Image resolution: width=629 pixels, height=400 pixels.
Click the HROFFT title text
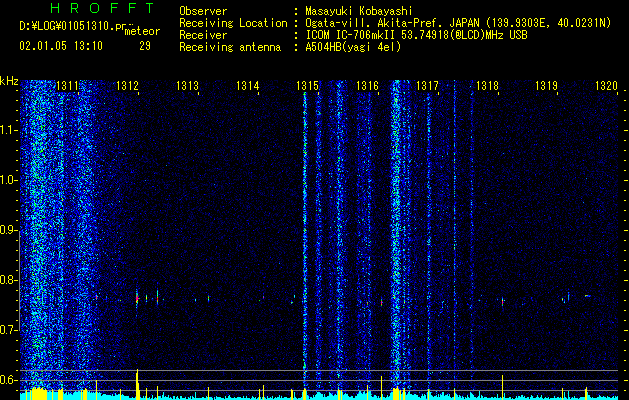pyautogui.click(x=102, y=8)
